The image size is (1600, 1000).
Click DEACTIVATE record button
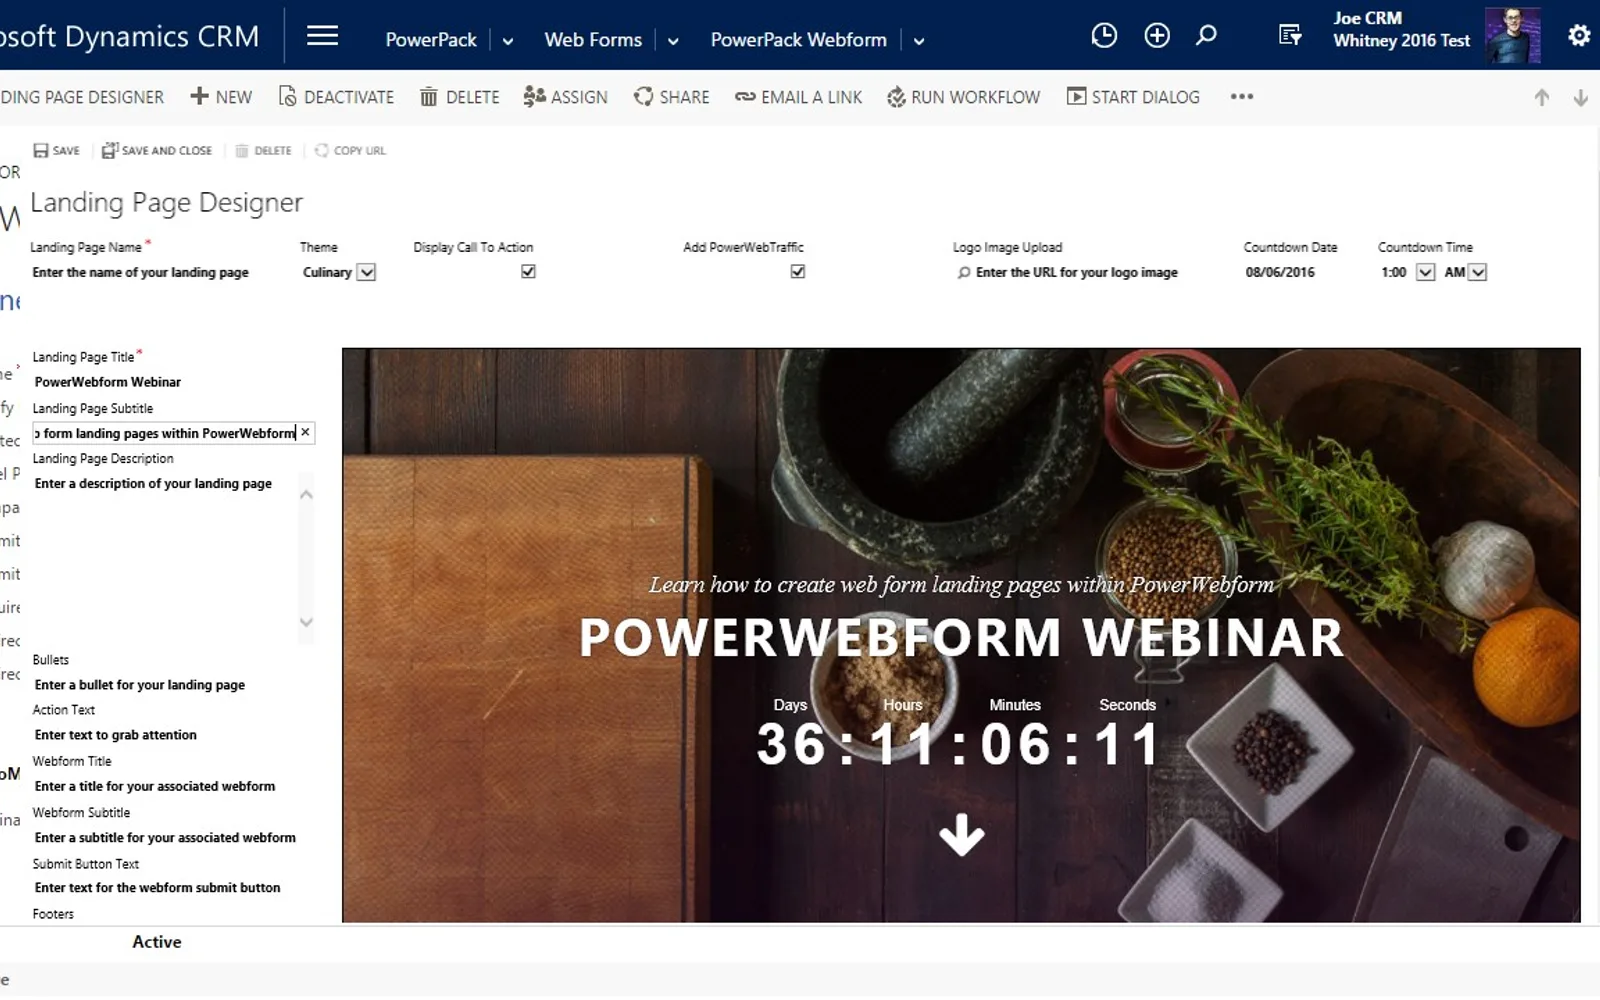tap(336, 97)
